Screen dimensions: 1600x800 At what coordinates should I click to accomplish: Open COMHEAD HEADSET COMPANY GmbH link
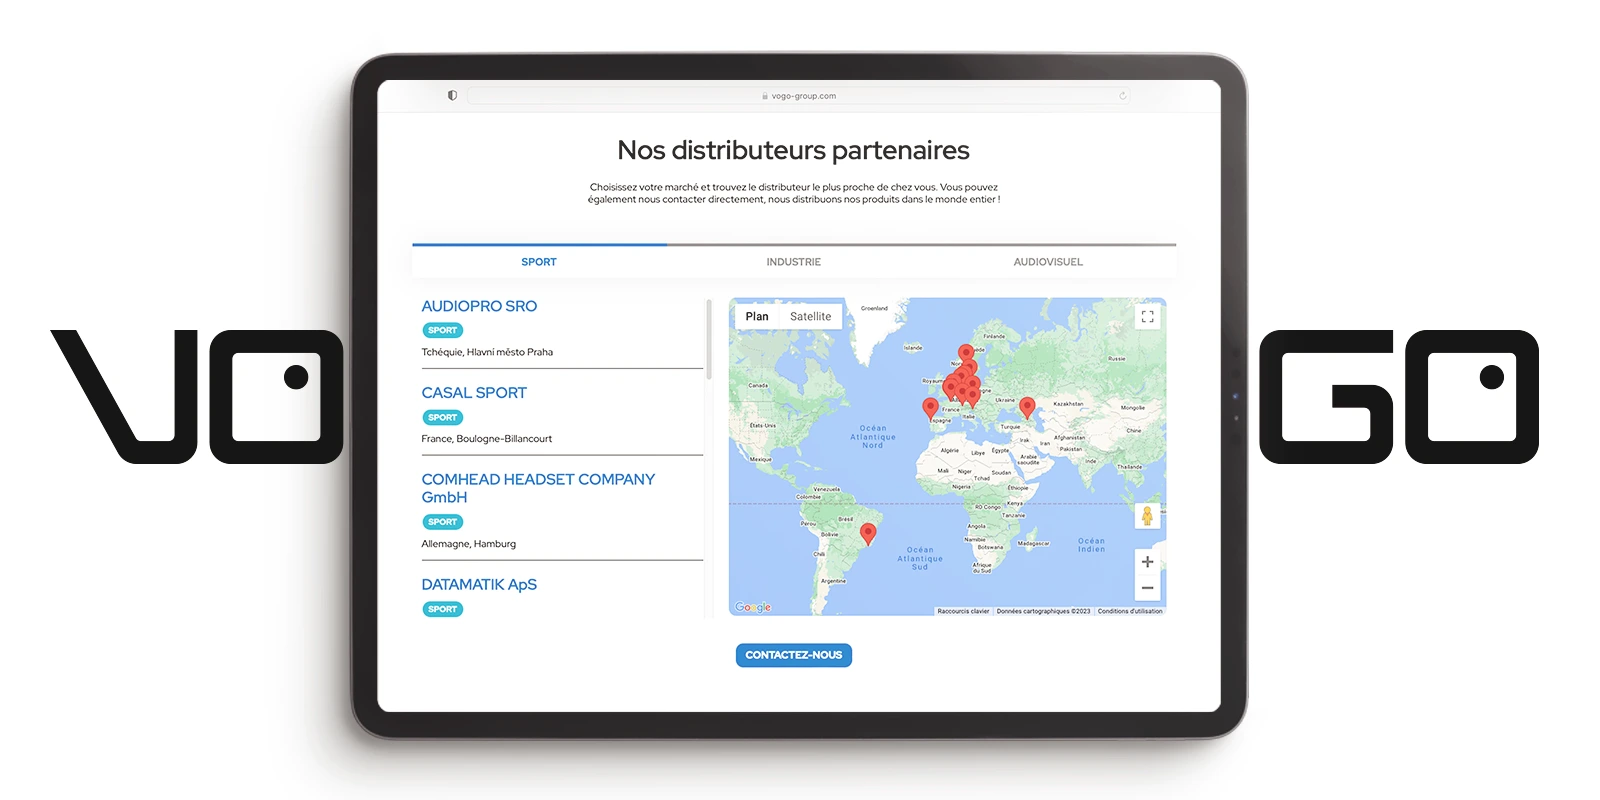538,488
